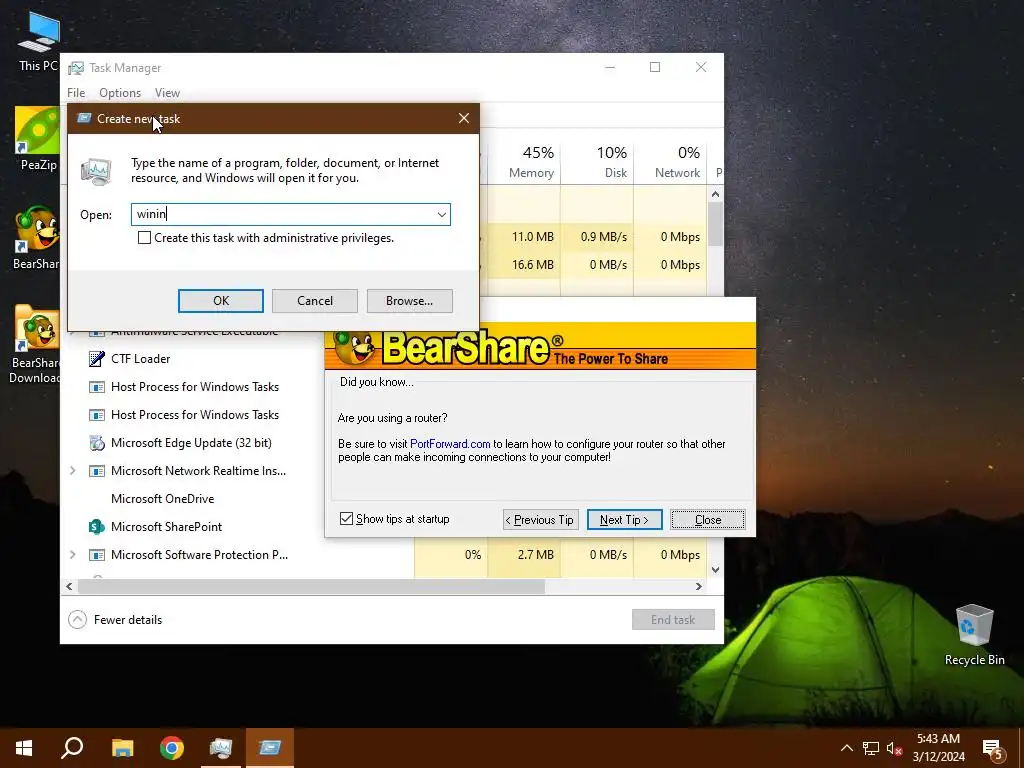Launch BearShare desktop shortcut icon
Viewport: 1024px width, 768px height.
pyautogui.click(x=37, y=238)
